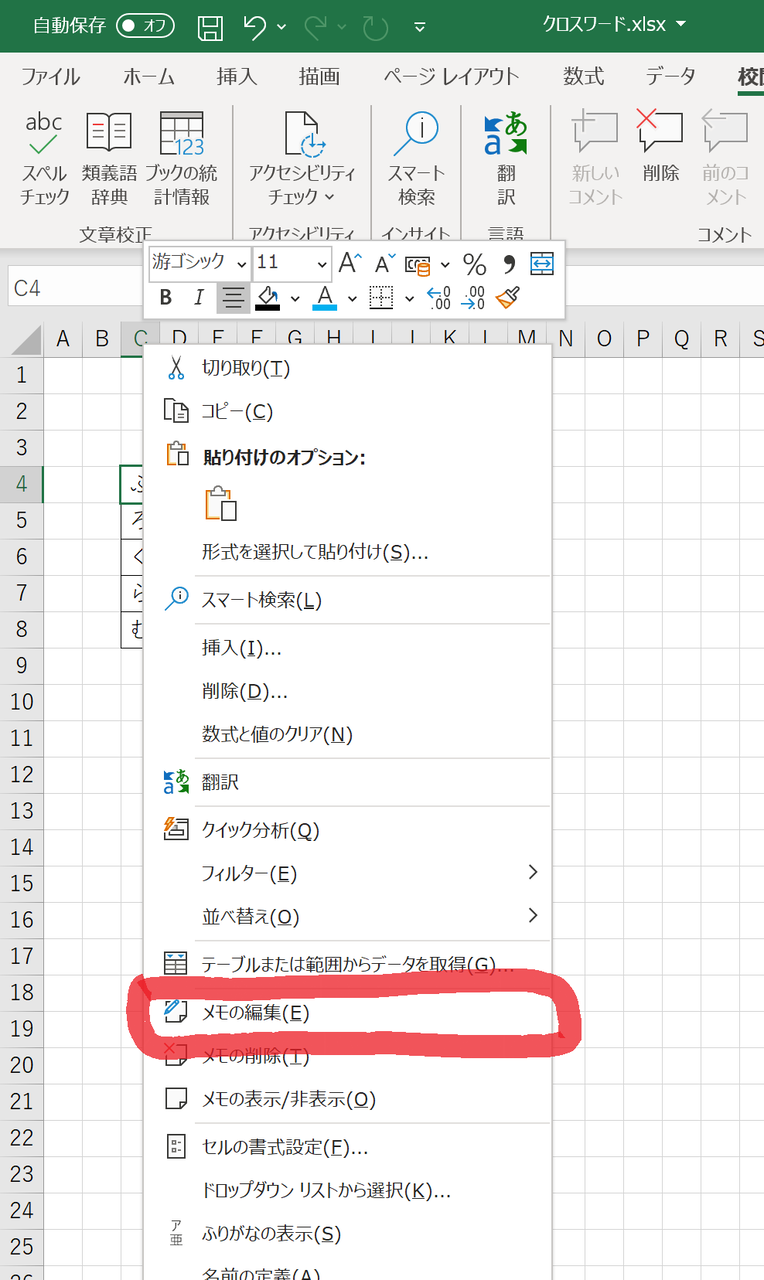
Task: Choose 数式と値のクリア(N)
Action: click(x=348, y=734)
